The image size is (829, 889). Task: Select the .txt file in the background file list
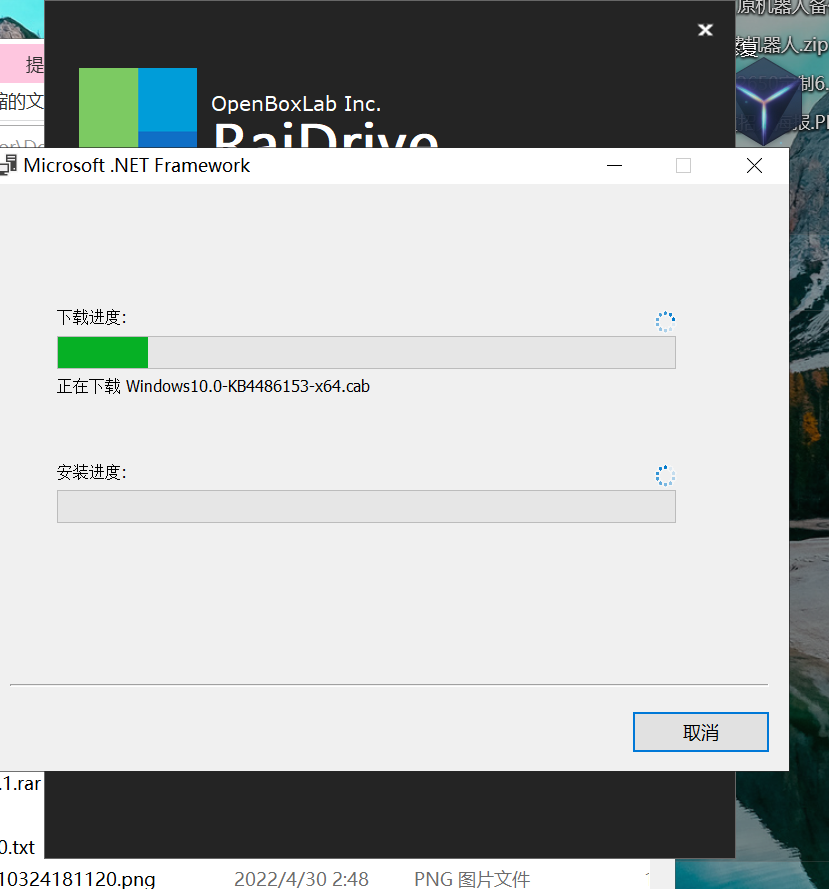[x=18, y=847]
